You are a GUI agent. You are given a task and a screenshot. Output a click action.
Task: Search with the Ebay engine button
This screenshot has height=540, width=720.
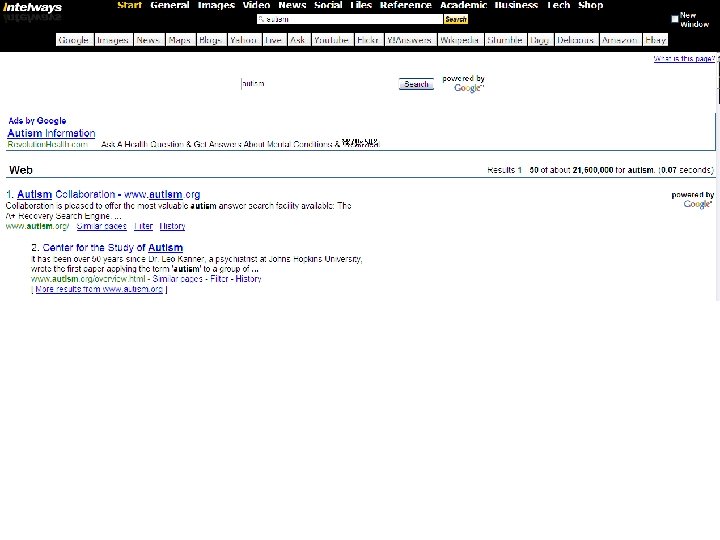coord(655,40)
